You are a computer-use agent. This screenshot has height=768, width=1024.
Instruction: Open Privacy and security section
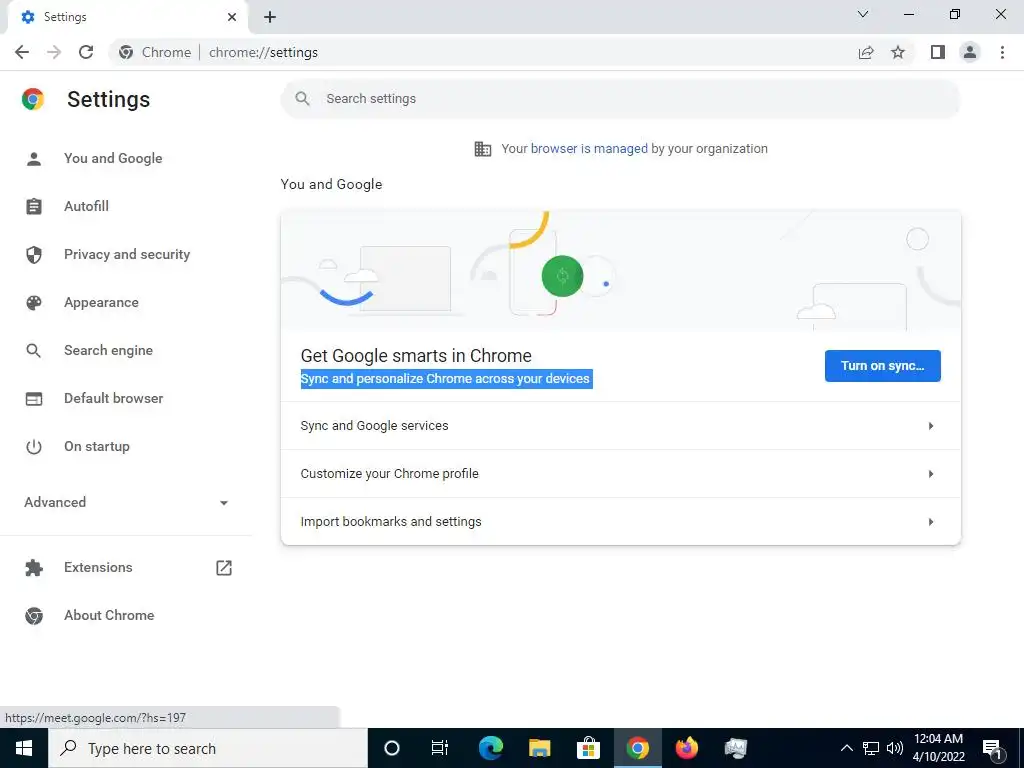point(127,255)
